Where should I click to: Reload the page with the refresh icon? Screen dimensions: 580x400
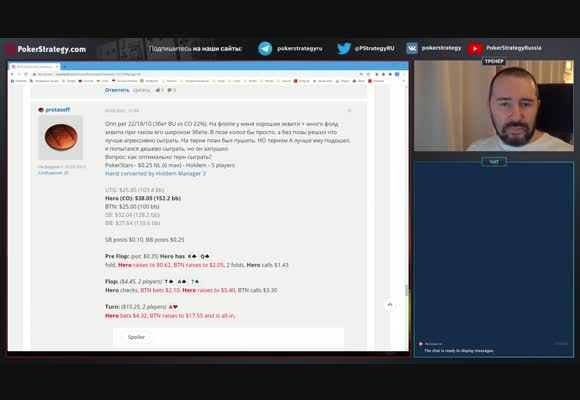point(26,74)
